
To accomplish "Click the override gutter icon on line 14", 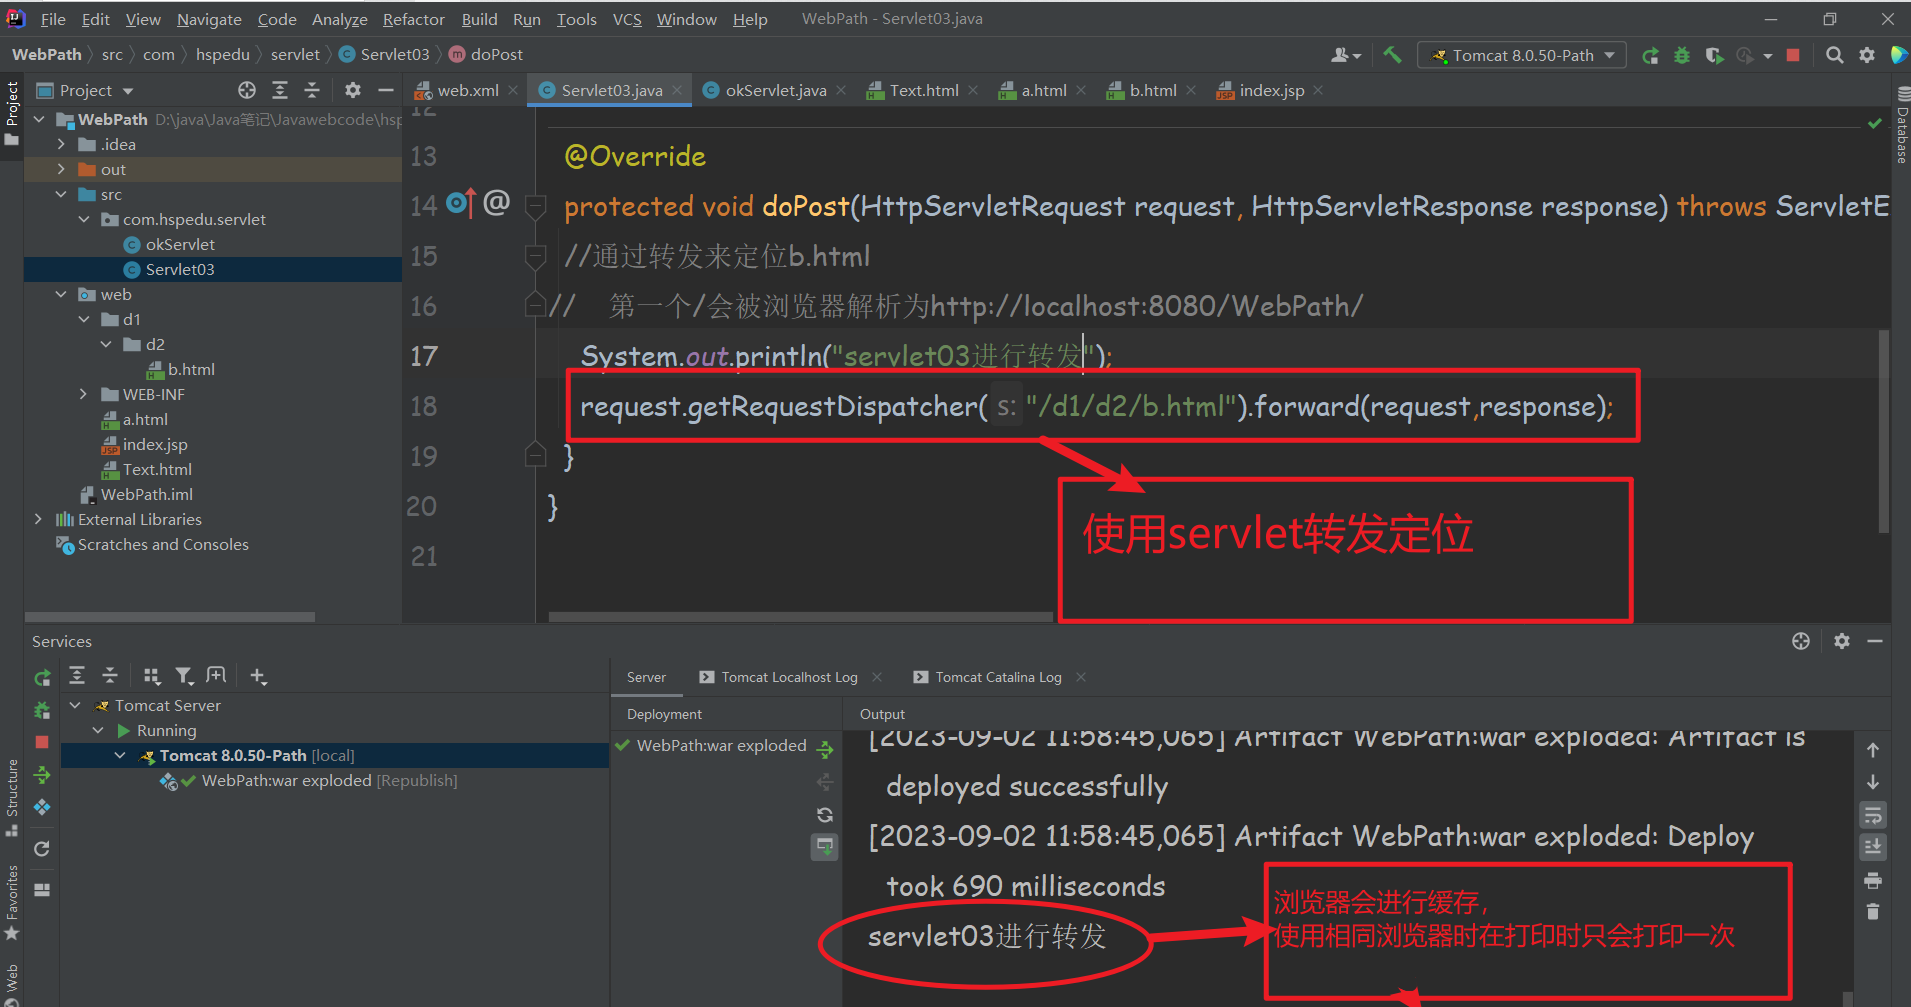I will point(460,203).
